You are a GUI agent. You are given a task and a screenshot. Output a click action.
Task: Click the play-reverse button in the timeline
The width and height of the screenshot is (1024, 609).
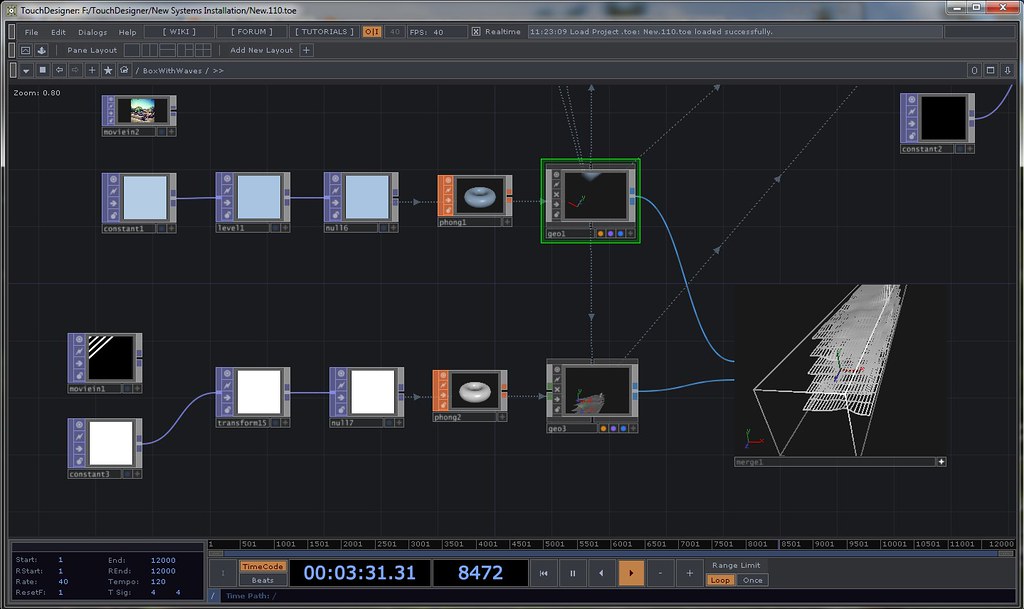coord(601,573)
